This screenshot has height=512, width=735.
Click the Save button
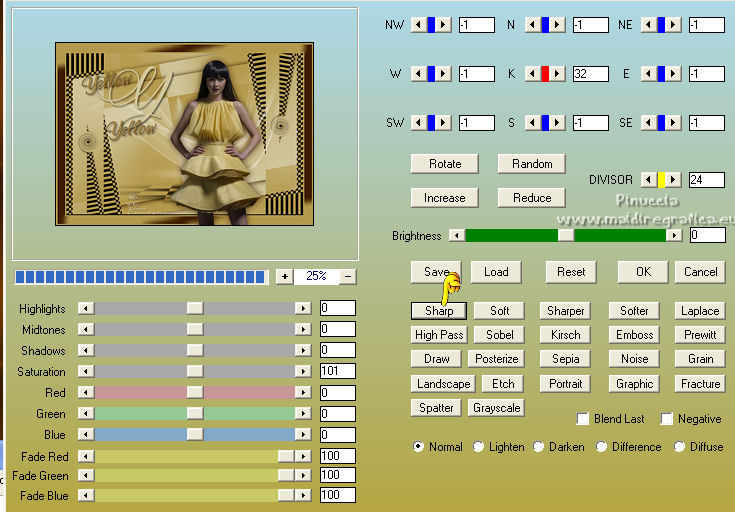436,272
